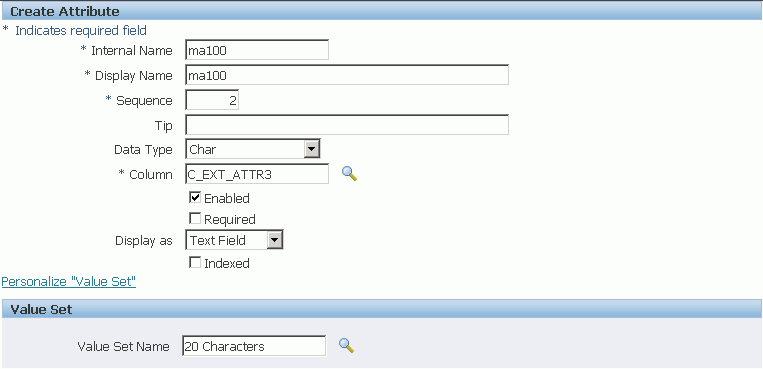Viewport: 763px width, 369px height.
Task: Select the Indexed checkbox label text
Action: (227, 263)
